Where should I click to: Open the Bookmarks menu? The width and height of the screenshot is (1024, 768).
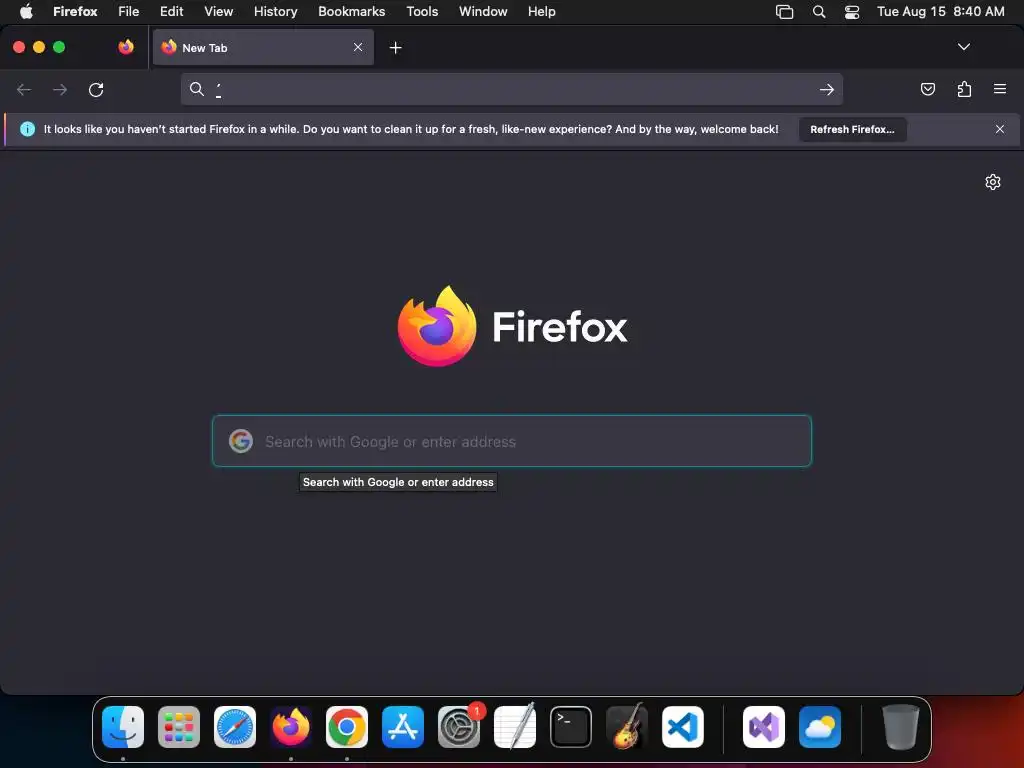pos(351,12)
